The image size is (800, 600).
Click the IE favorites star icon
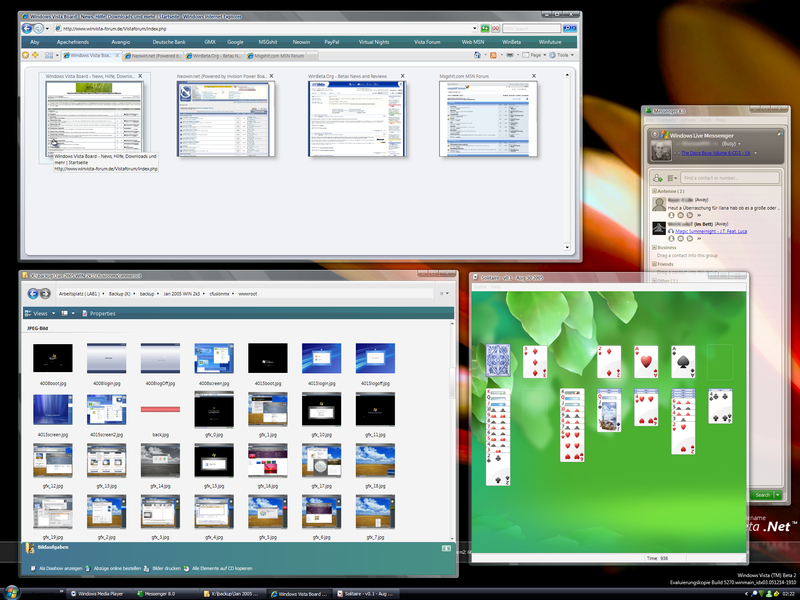pos(27,55)
